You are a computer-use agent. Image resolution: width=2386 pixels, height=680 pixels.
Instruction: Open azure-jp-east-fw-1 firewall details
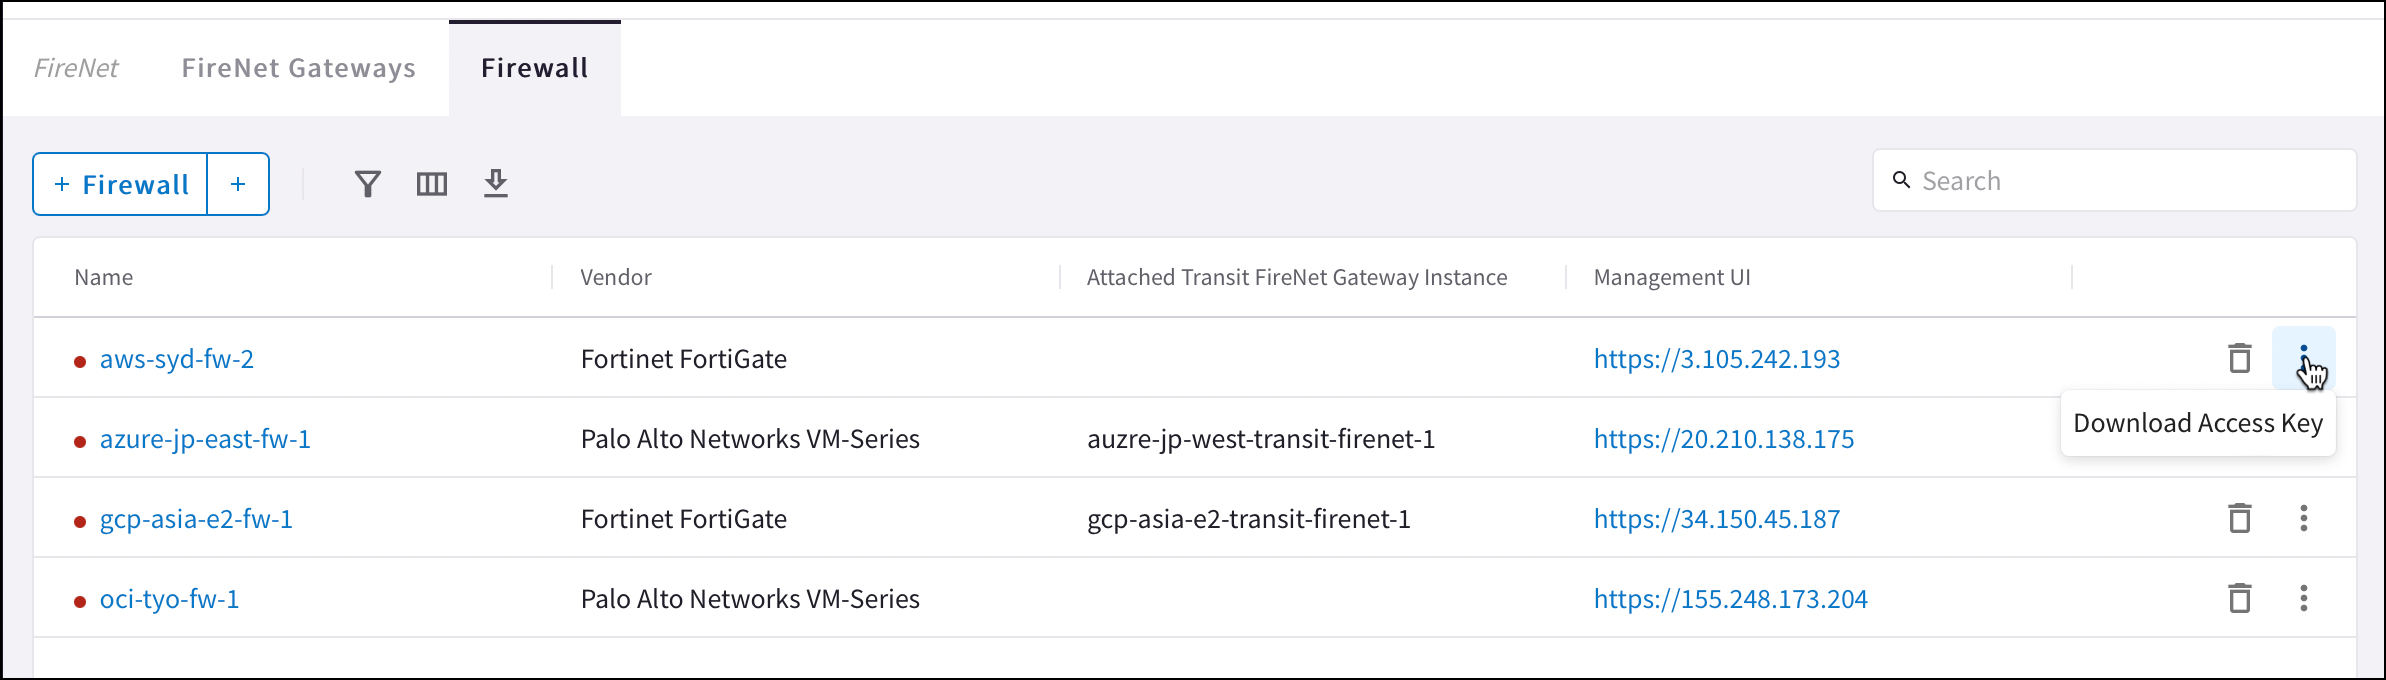click(206, 438)
